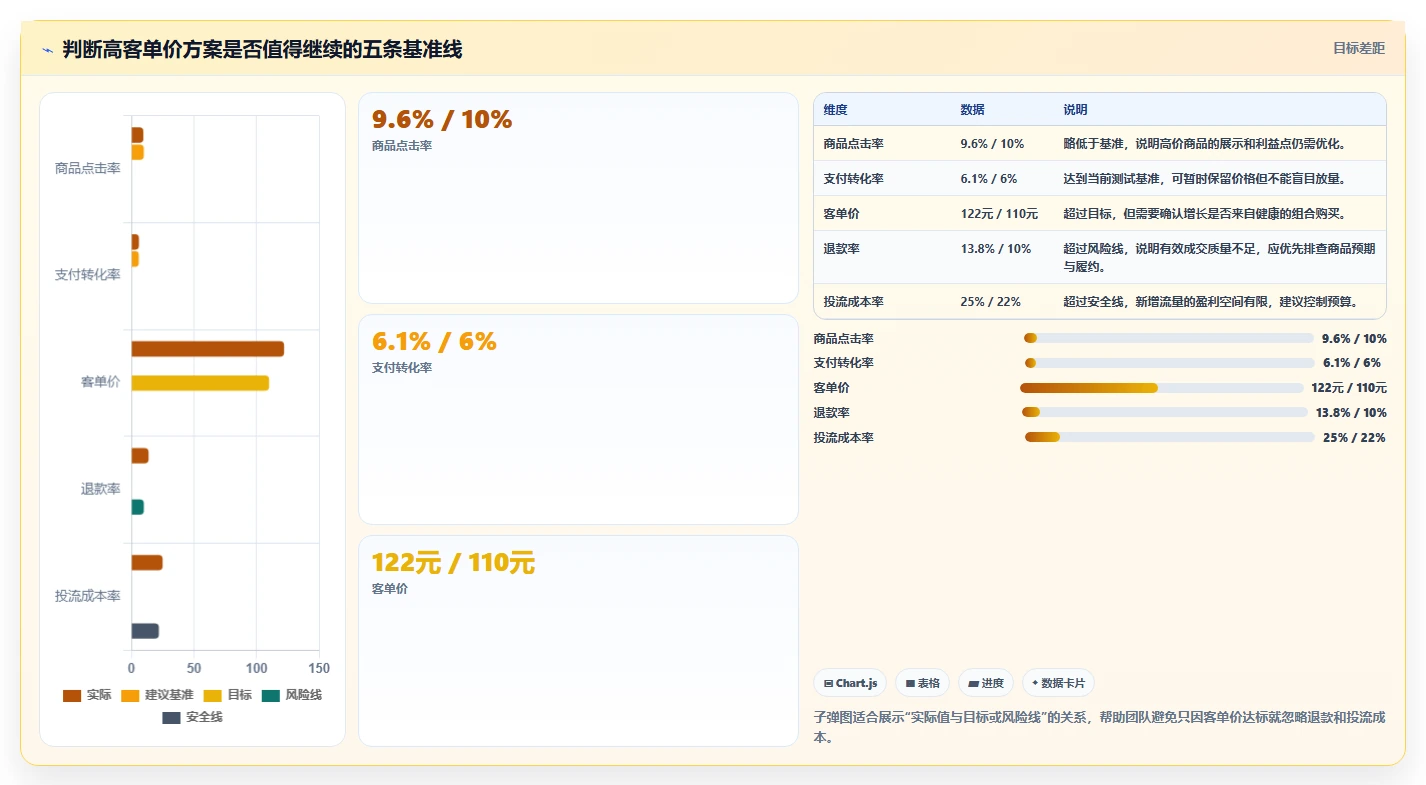The height and width of the screenshot is (785, 1426).
Task: Click the 退款率 progress bar
Action: (1164, 412)
